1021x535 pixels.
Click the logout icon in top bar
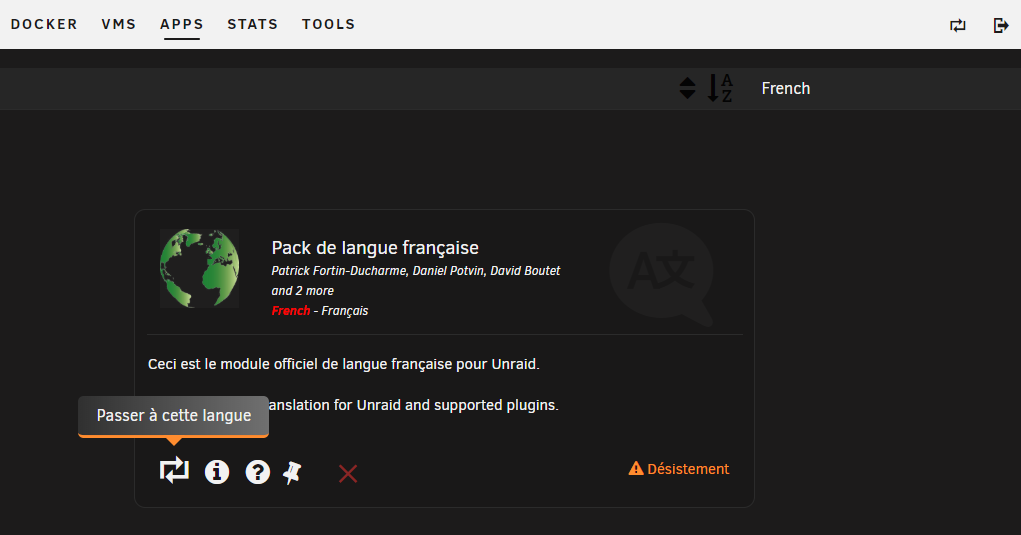pyautogui.click(x=1001, y=25)
